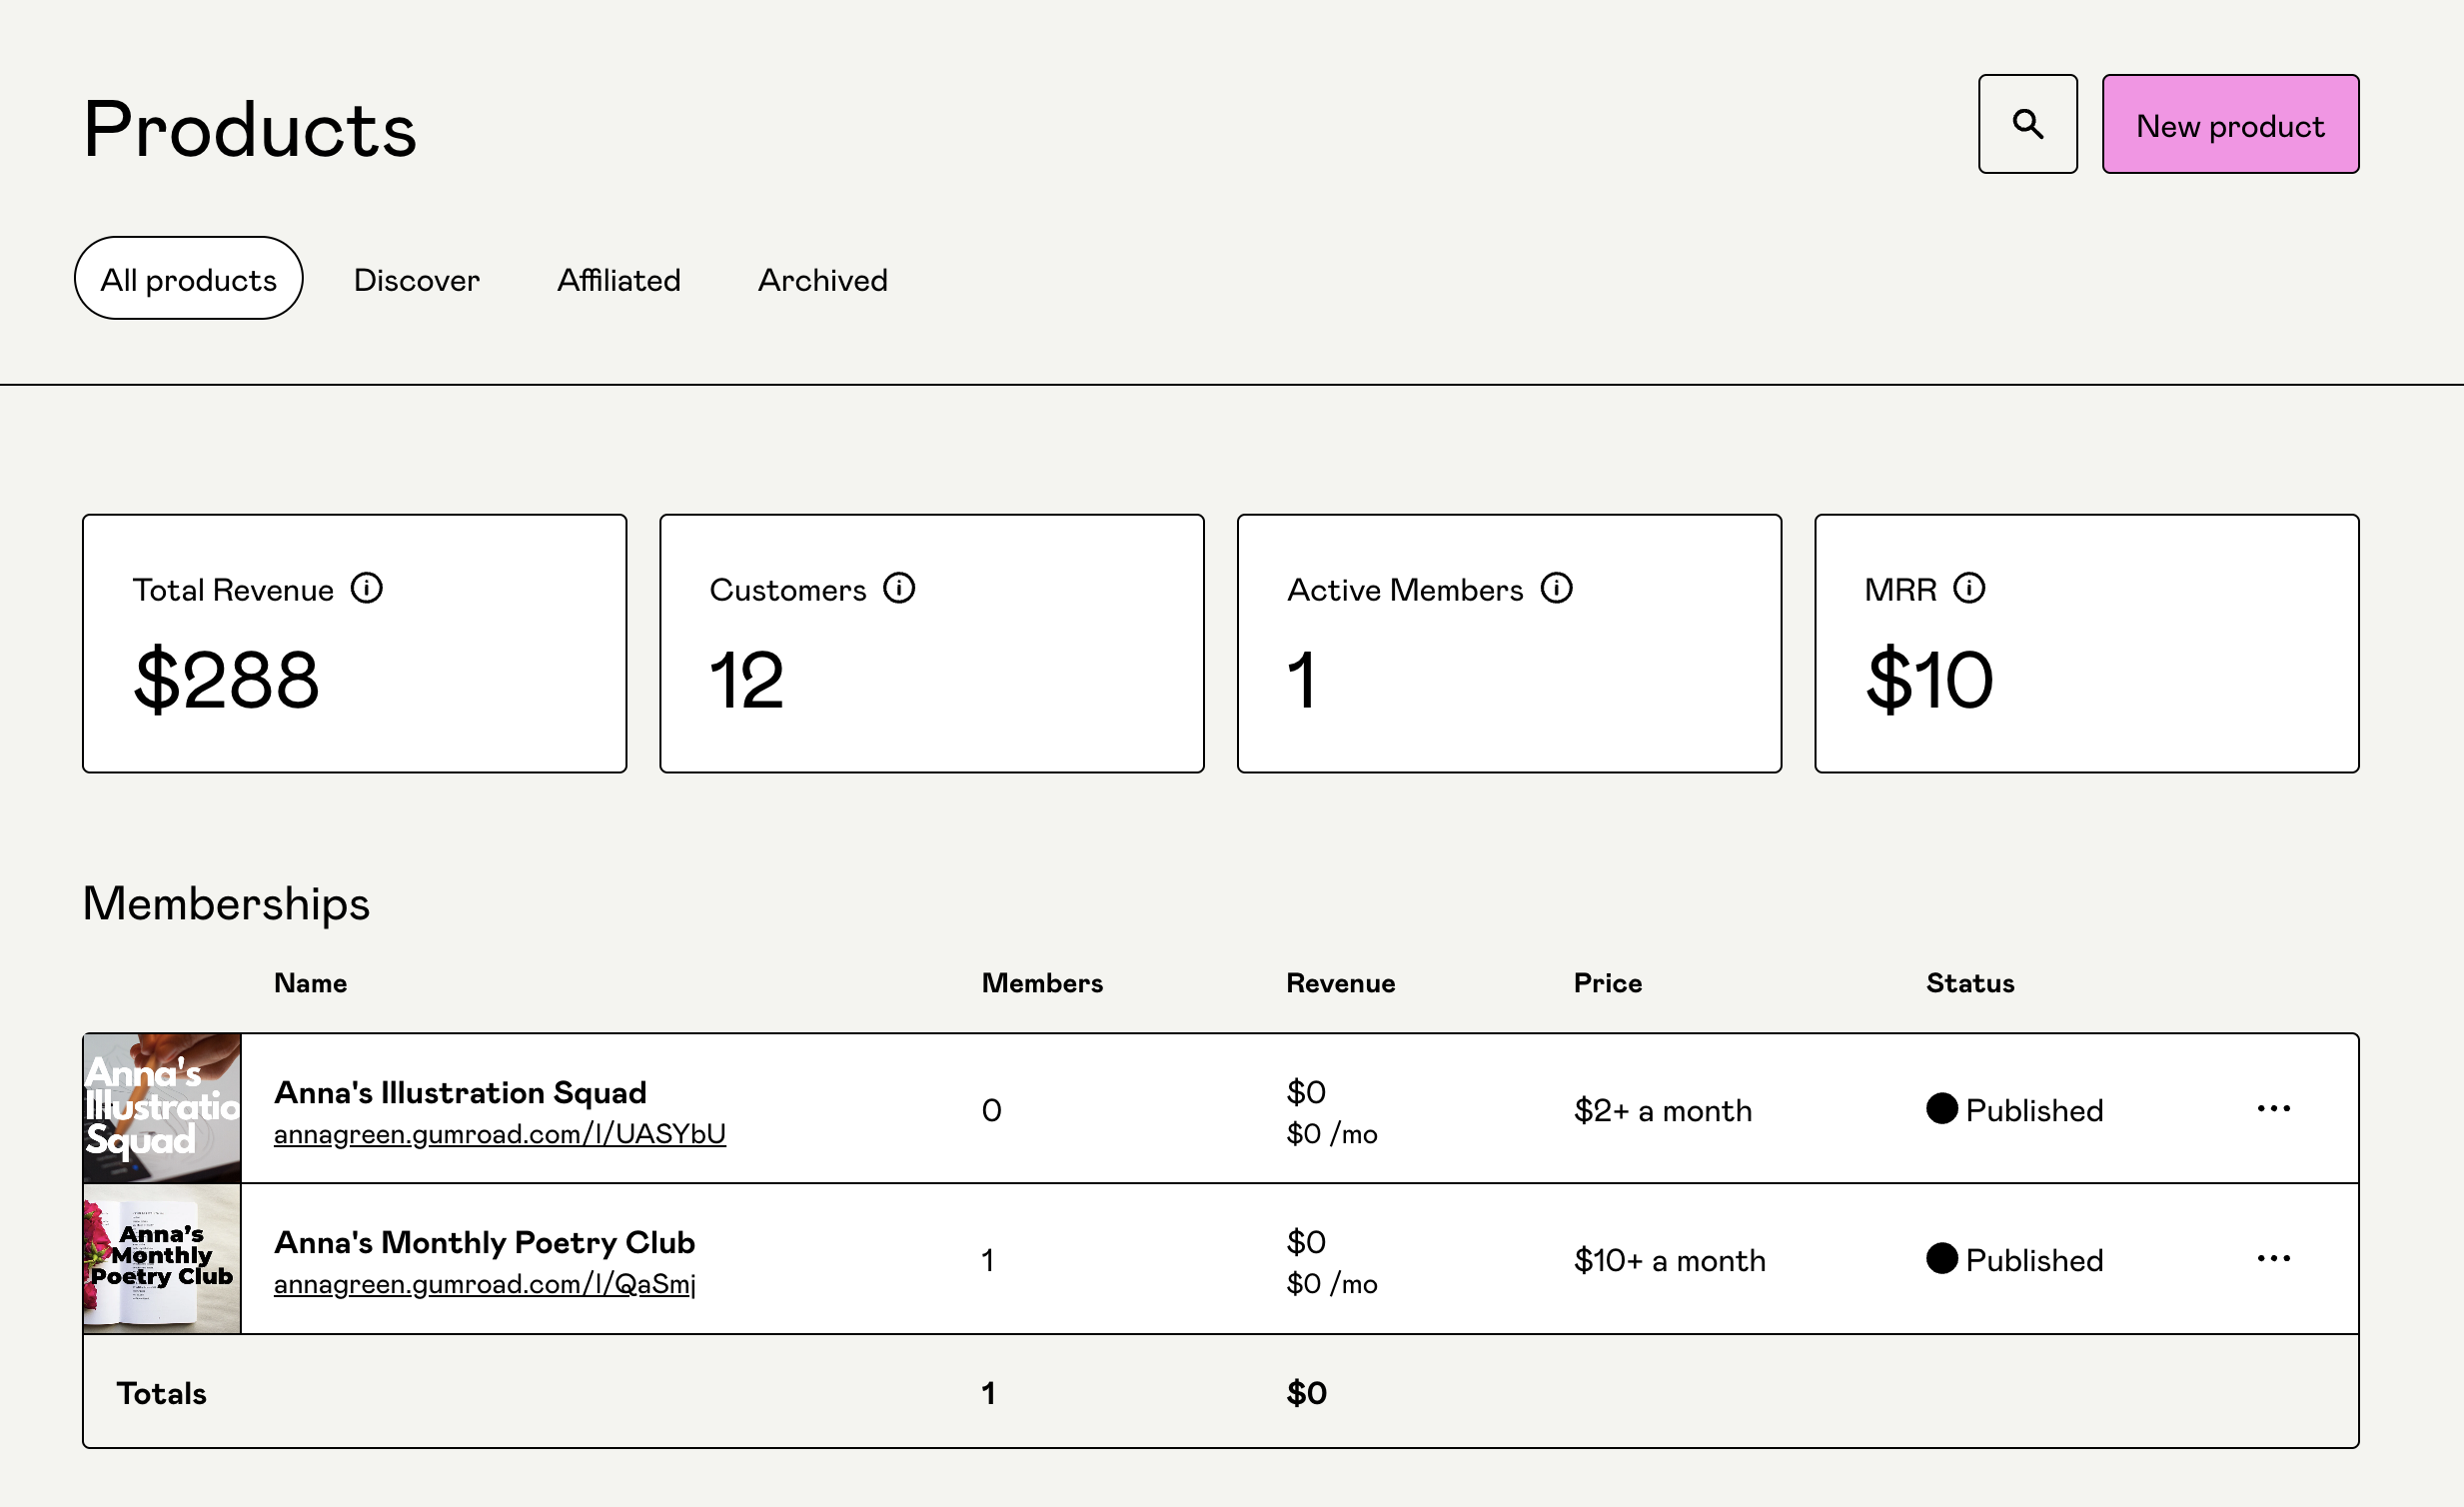This screenshot has width=2464, height=1507.
Task: Click the Anna's Monthly Poetry Club product name
Action: click(x=484, y=1242)
